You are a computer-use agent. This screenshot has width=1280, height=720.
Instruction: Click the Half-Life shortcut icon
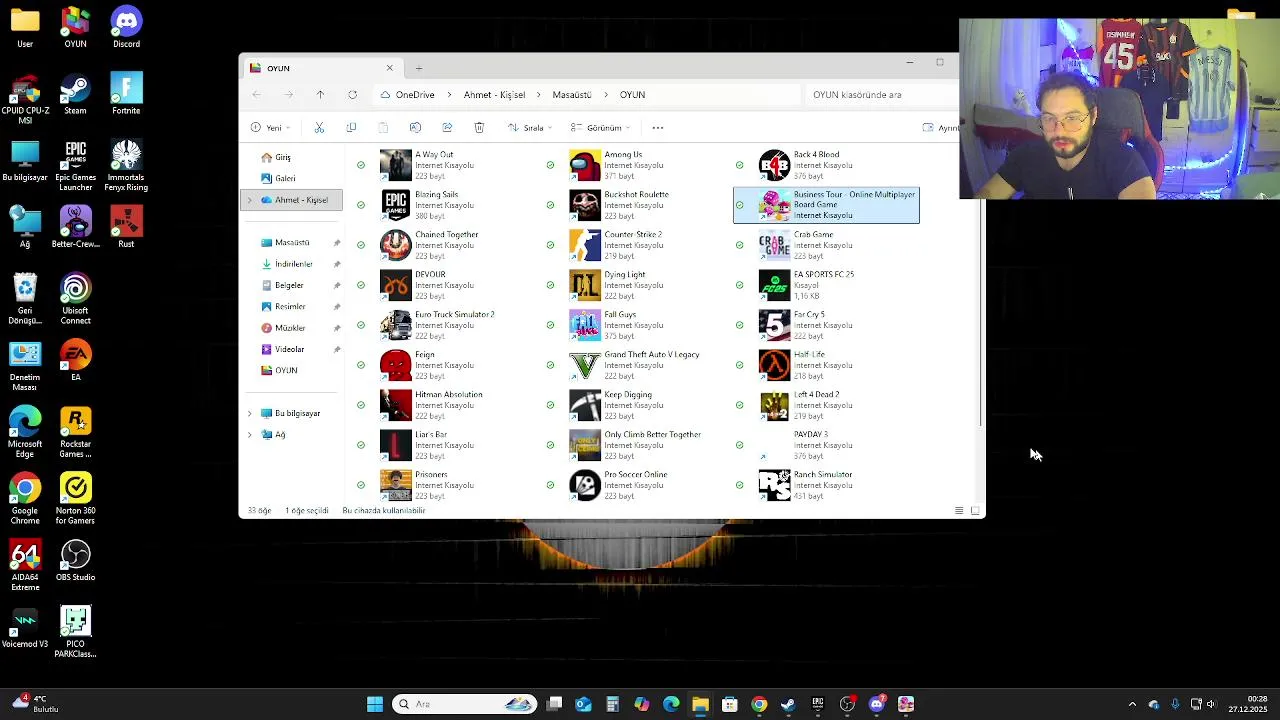[x=774, y=365]
